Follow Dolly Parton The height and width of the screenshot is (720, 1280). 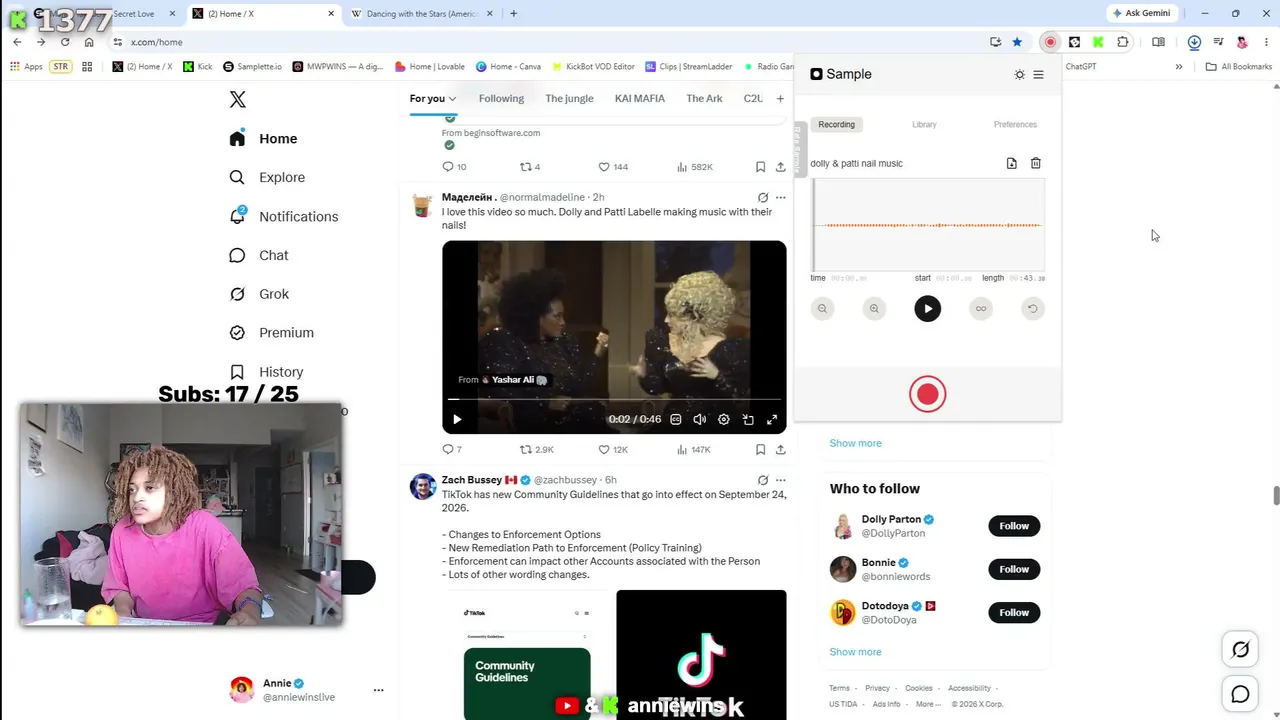point(1014,526)
